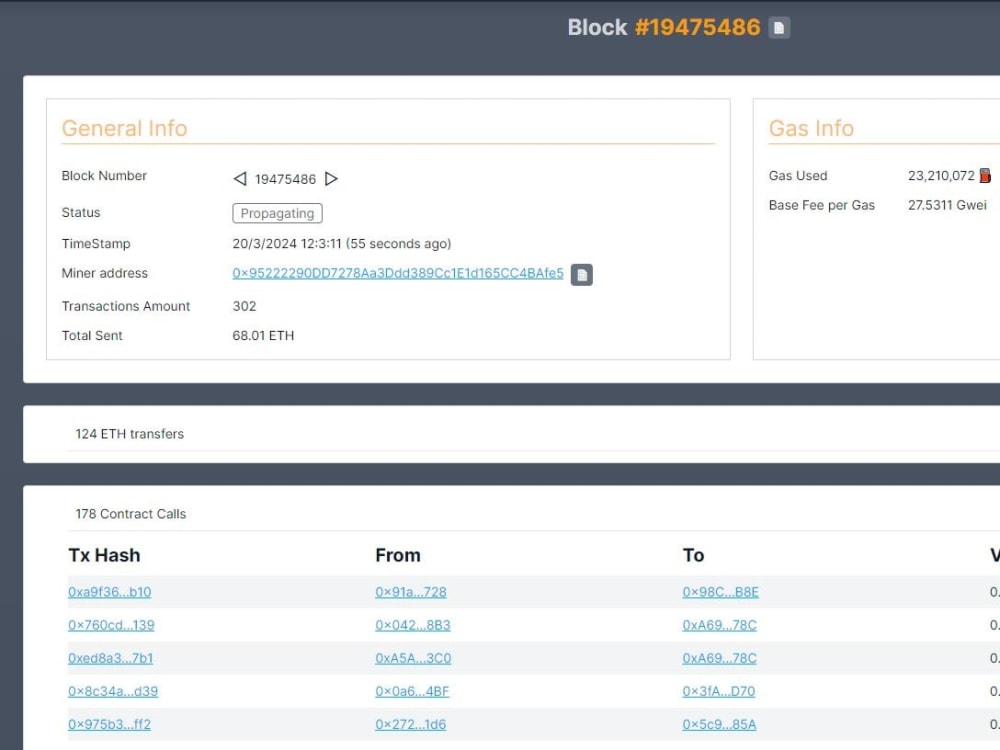The height and width of the screenshot is (750, 1000).
Task: Open sender address 0x0a6...4BF
Action: [412, 691]
